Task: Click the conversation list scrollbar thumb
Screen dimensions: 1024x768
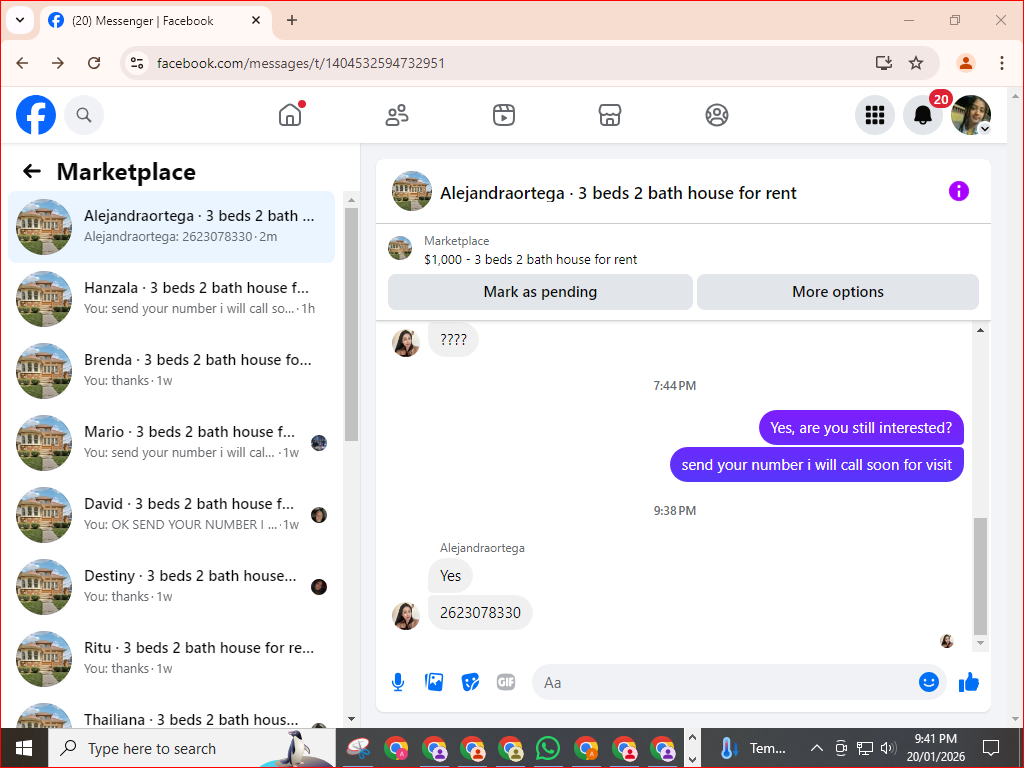Action: (351, 324)
